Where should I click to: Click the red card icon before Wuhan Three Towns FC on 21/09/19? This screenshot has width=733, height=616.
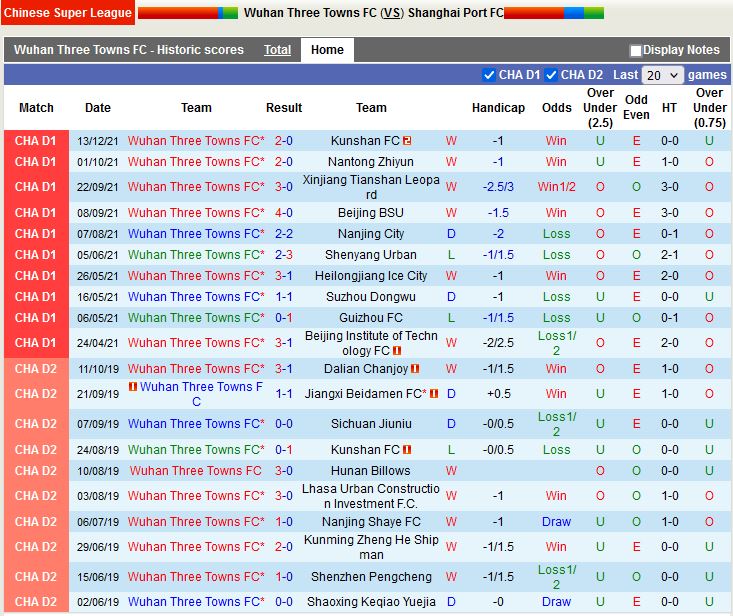[133, 387]
